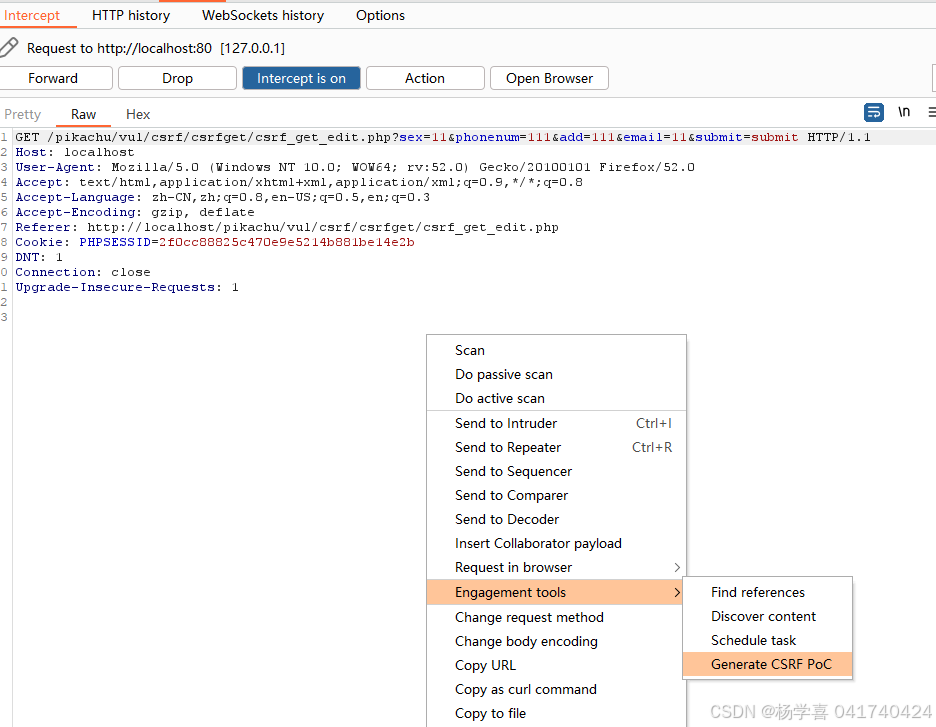Click the Host: localhost header line
This screenshot has width=936, height=727.
[x=75, y=152]
